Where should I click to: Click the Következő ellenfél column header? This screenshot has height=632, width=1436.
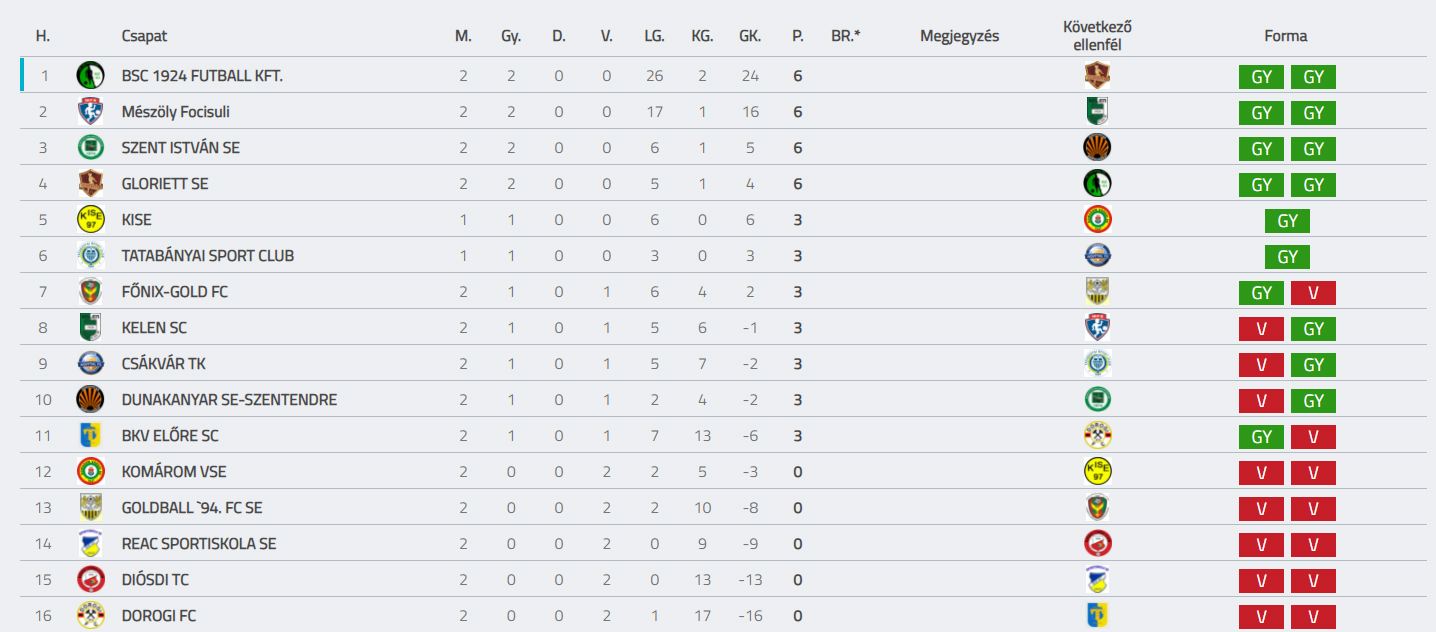click(1097, 36)
